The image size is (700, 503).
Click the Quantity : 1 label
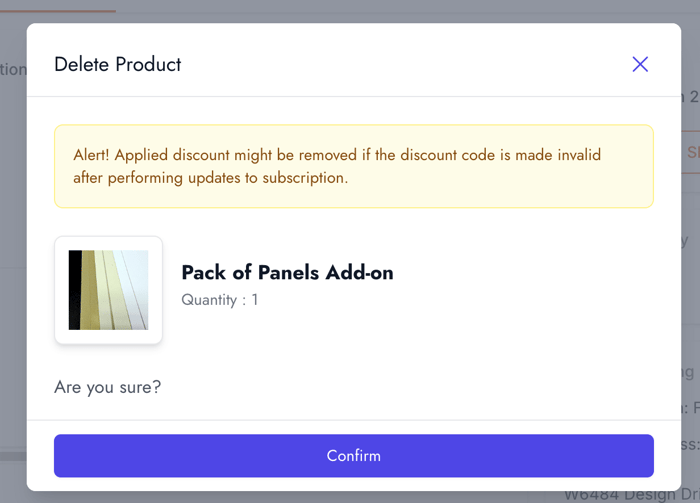219,299
